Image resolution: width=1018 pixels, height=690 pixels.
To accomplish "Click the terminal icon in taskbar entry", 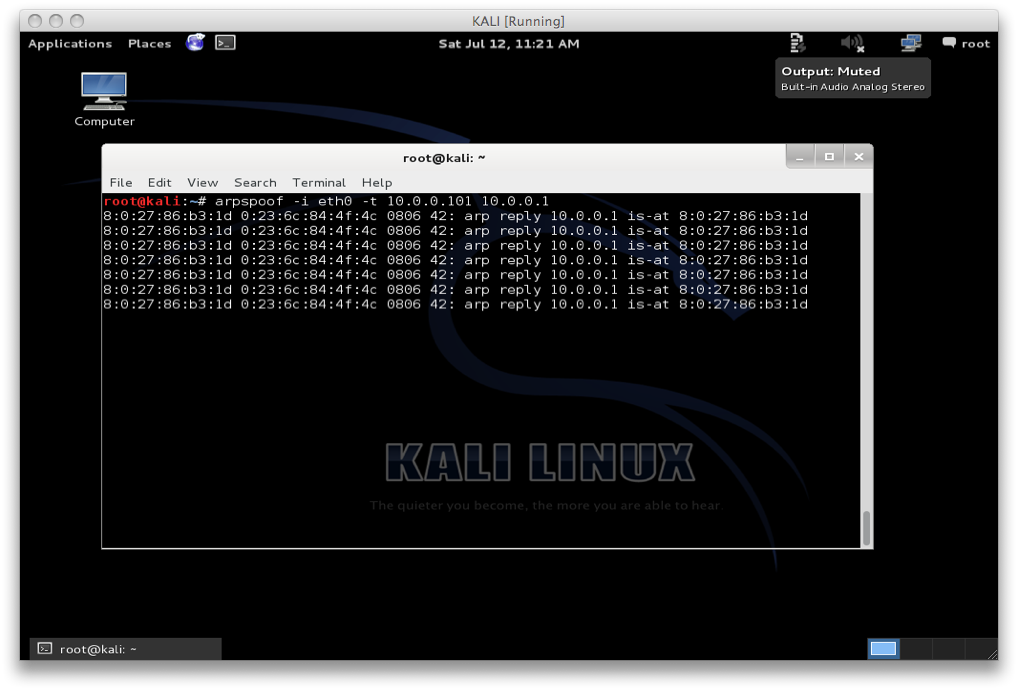I will pyautogui.click(x=45, y=648).
